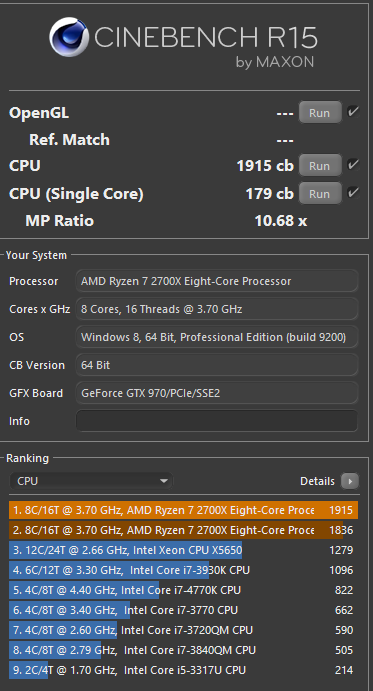This screenshot has height=691, width=373.
Task: Select the Core i7-3930K ranking entry
Action: tap(183, 570)
